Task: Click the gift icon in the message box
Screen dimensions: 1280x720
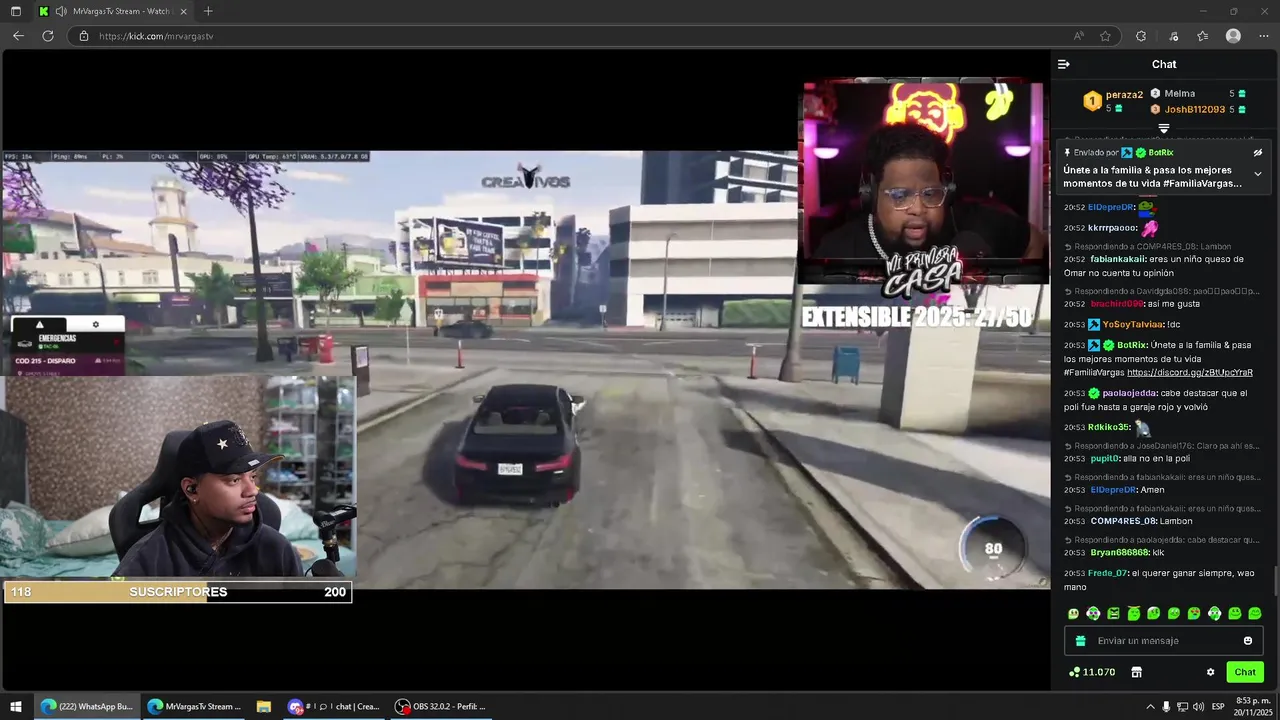Action: 1080,641
